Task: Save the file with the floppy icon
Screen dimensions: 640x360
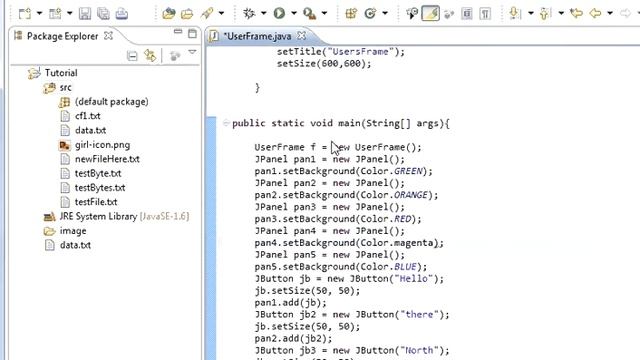Action: tap(85, 13)
